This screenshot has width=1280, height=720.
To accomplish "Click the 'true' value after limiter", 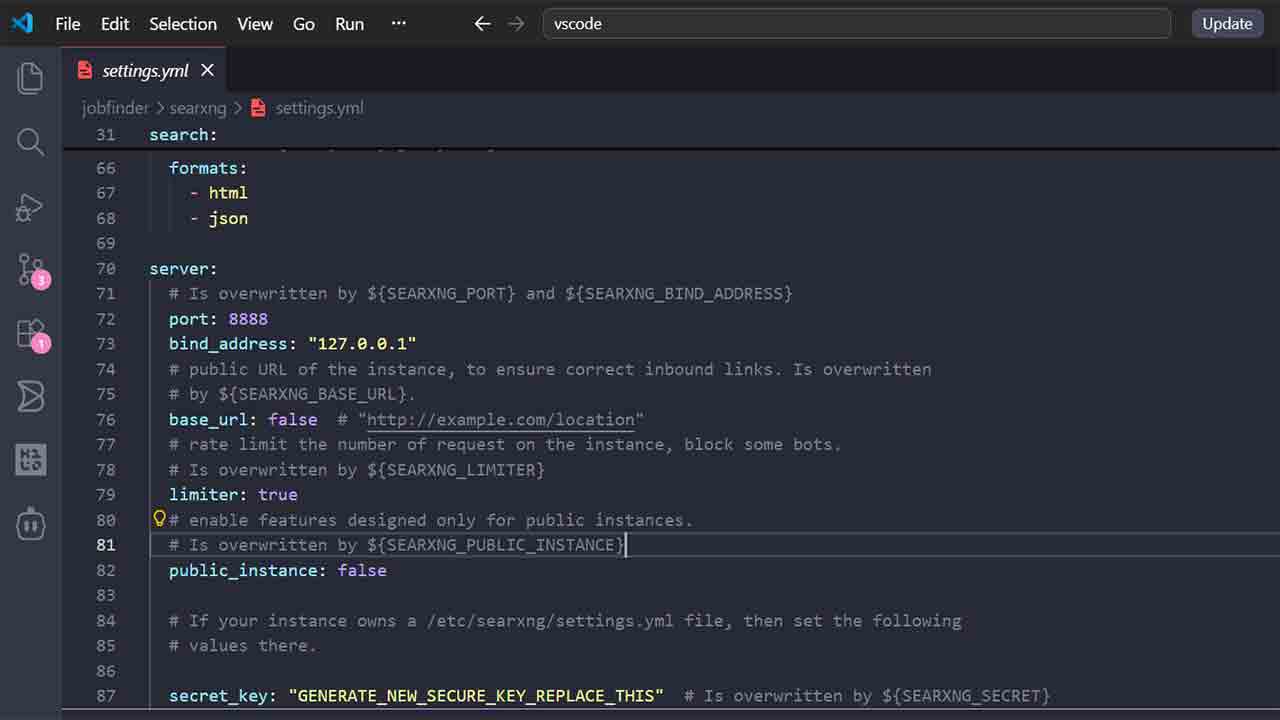I will click(278, 495).
